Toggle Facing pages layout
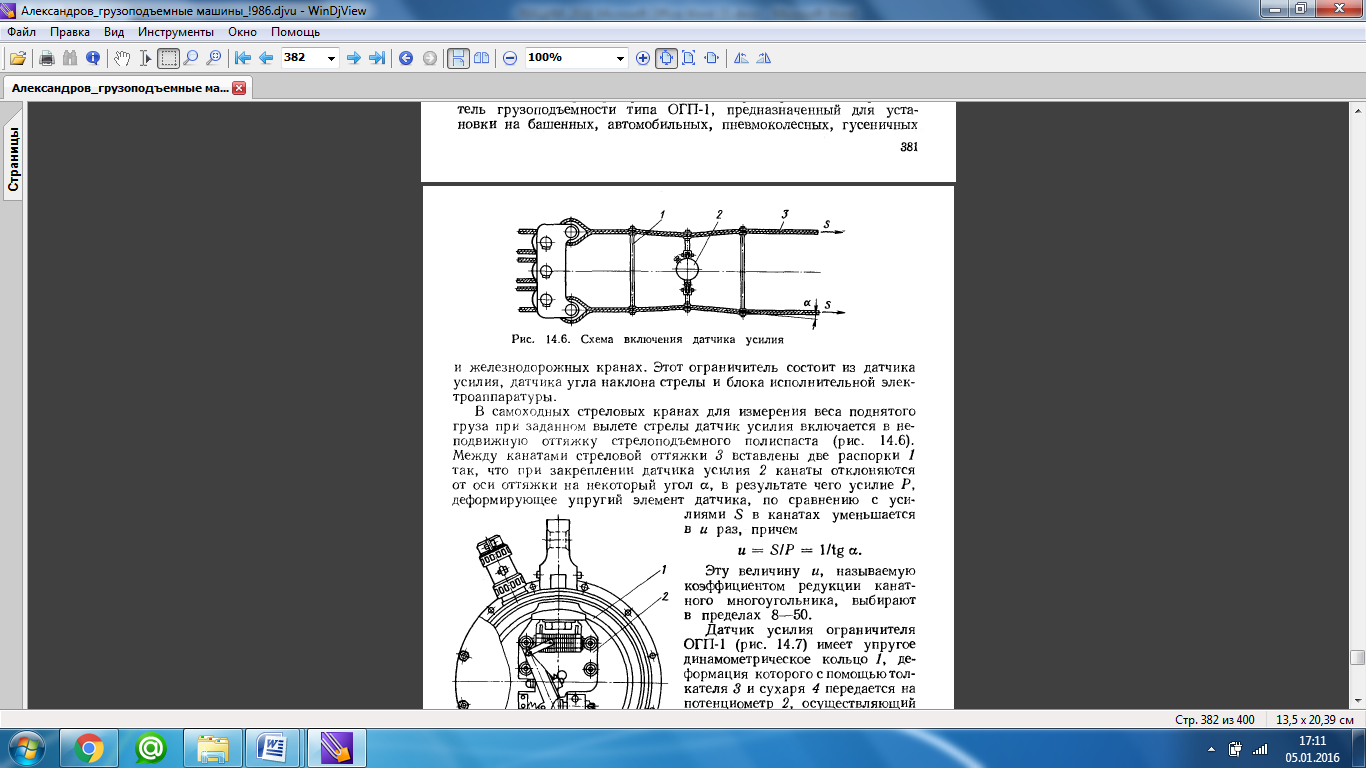The image size is (1366, 768). 482,58
